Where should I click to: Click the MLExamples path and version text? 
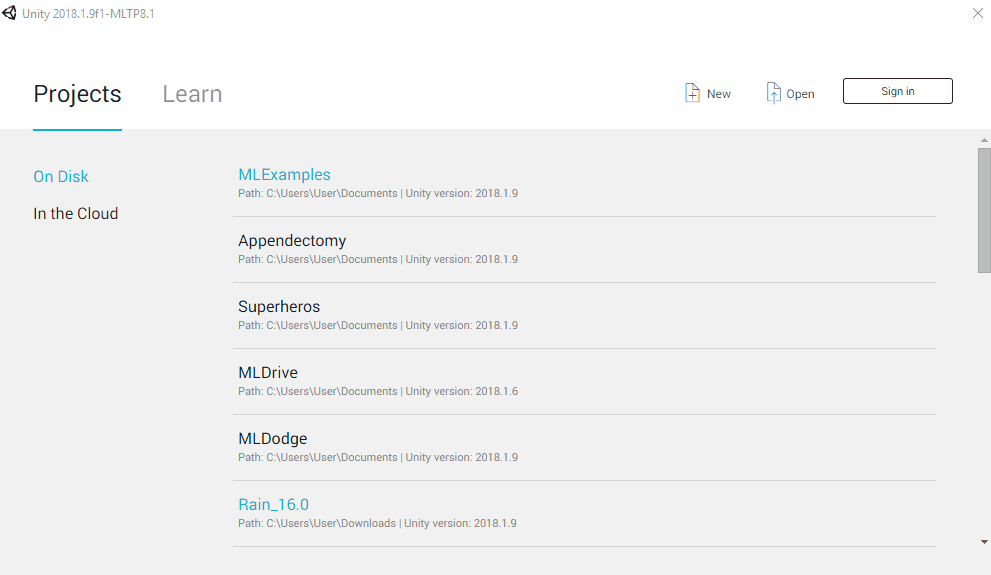point(378,193)
